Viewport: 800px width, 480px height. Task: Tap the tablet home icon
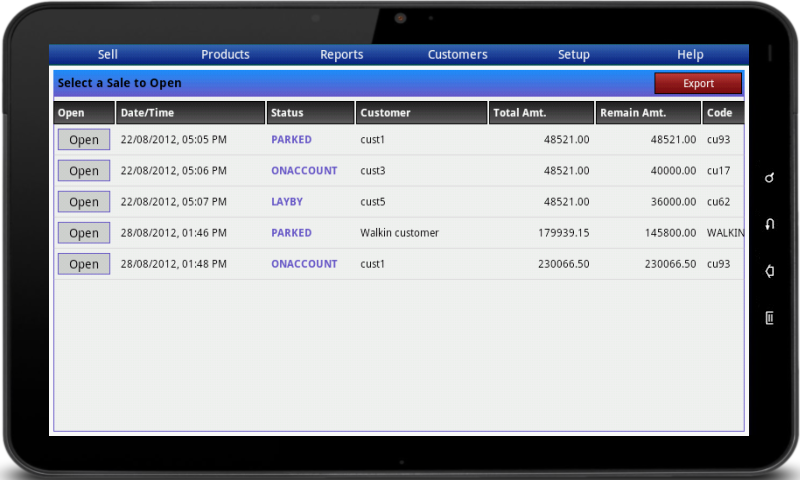click(x=769, y=271)
